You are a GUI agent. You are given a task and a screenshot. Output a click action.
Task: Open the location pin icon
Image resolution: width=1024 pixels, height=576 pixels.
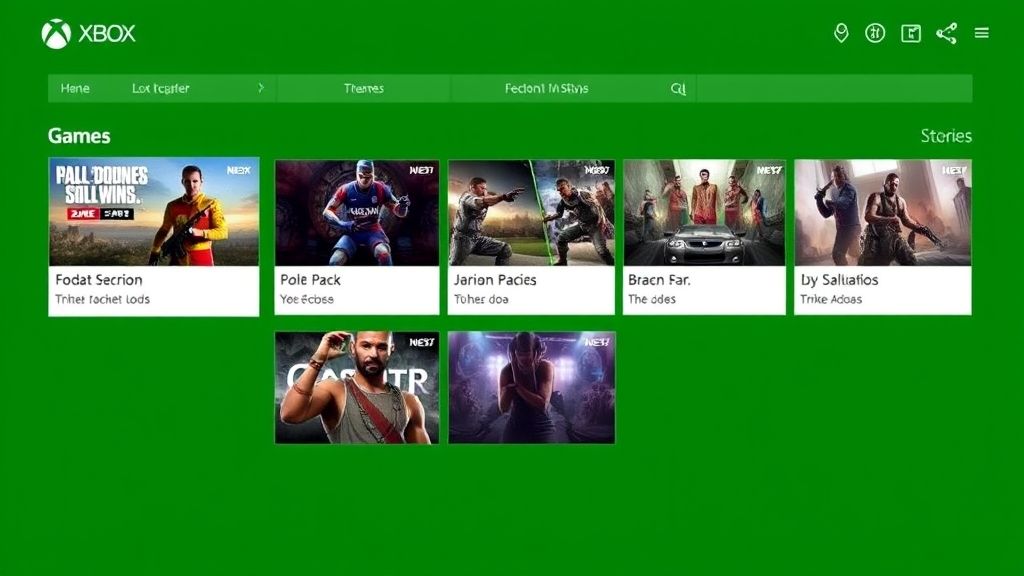pos(841,32)
